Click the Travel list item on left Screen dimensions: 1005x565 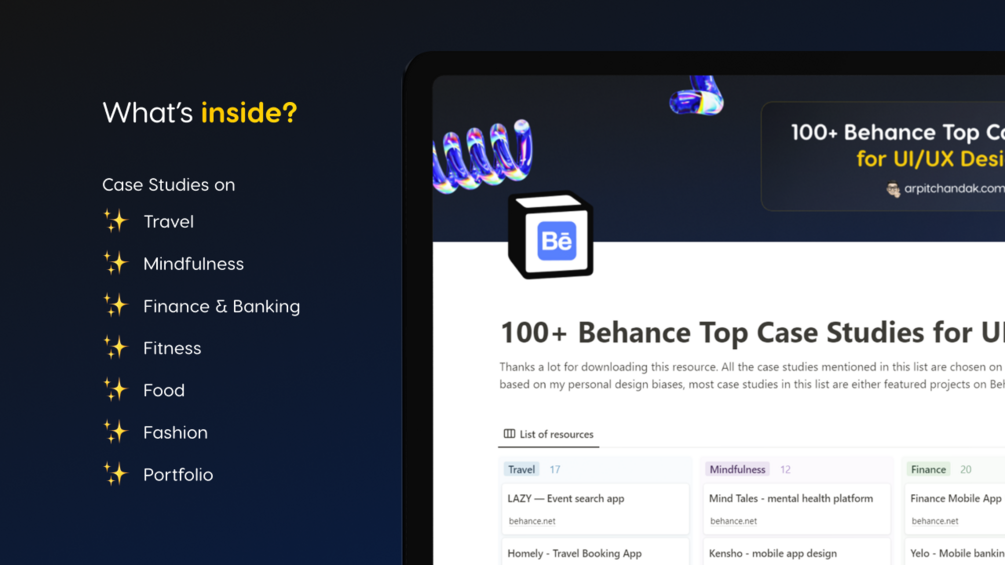pyautogui.click(x=169, y=222)
